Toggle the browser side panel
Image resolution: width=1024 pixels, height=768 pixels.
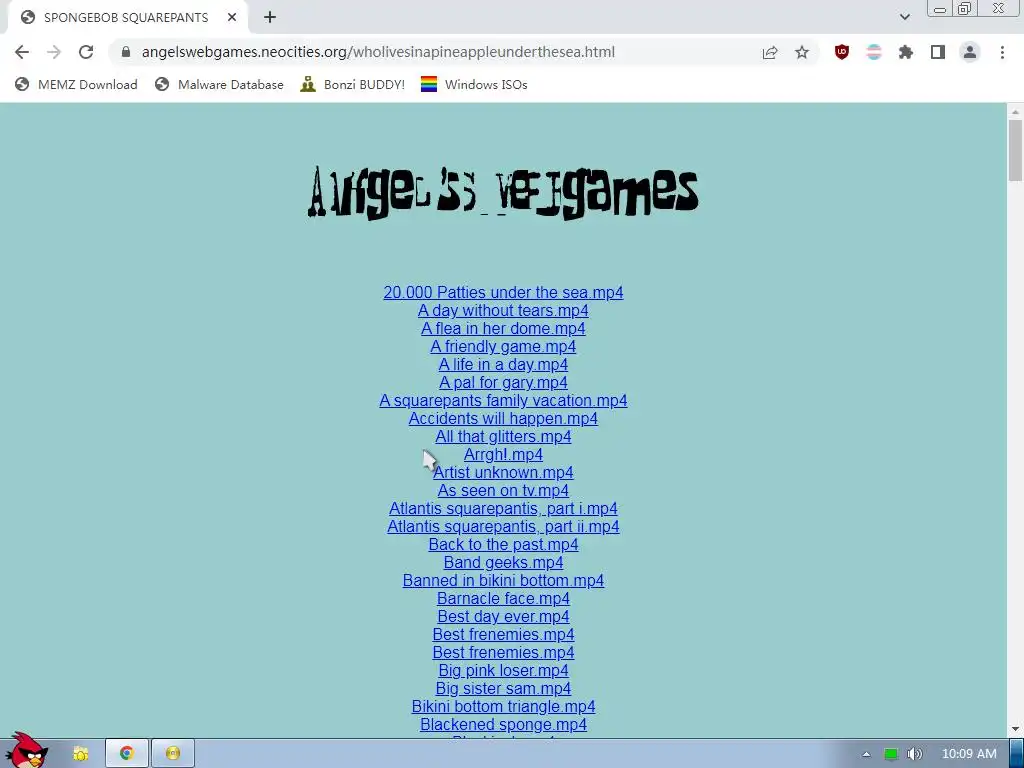[938, 52]
